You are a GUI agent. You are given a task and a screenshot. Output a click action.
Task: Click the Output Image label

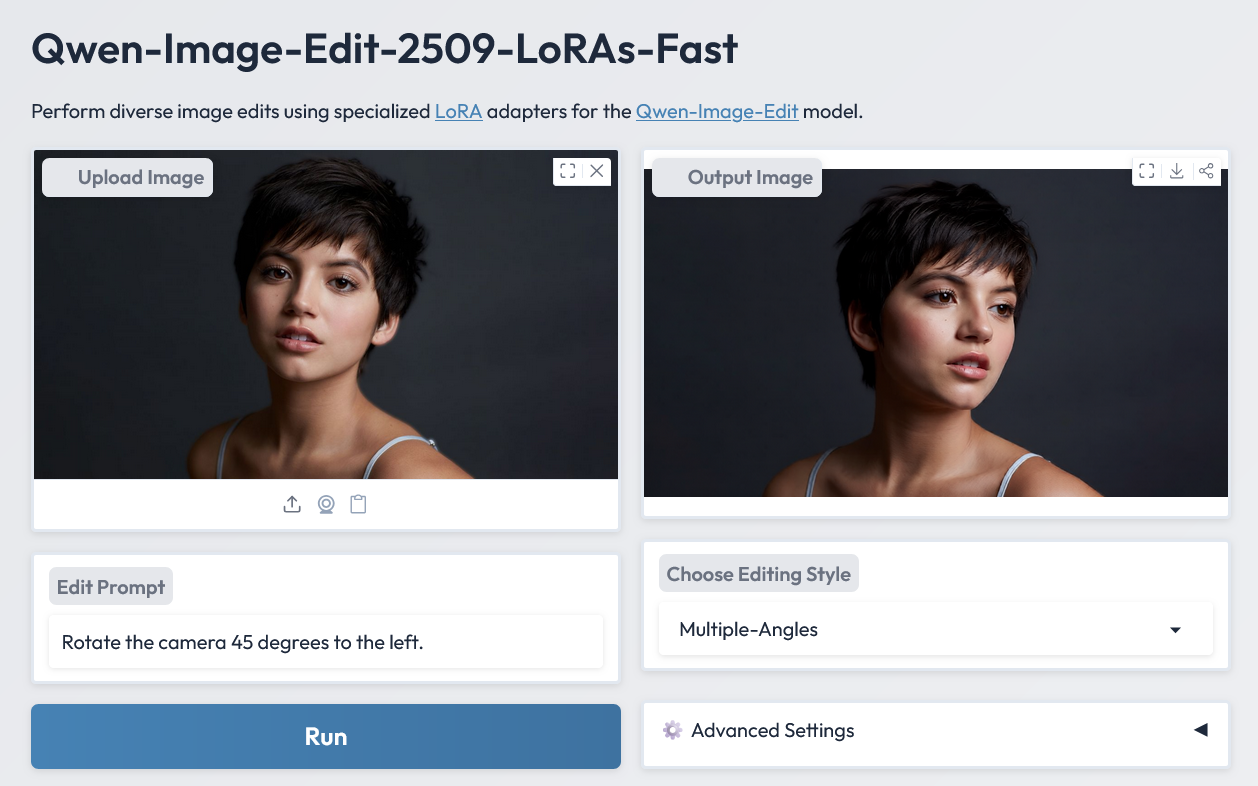point(737,178)
